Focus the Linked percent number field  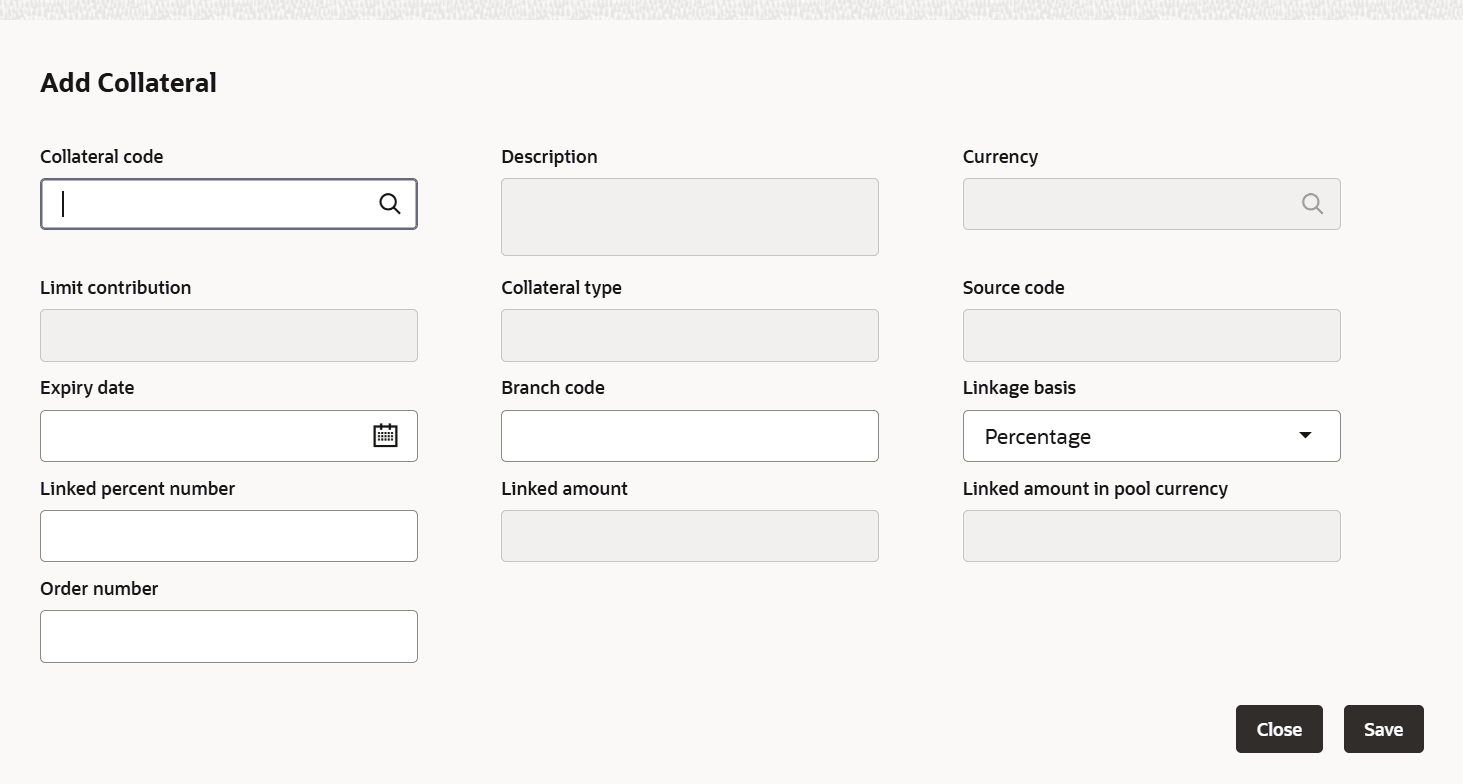(228, 536)
